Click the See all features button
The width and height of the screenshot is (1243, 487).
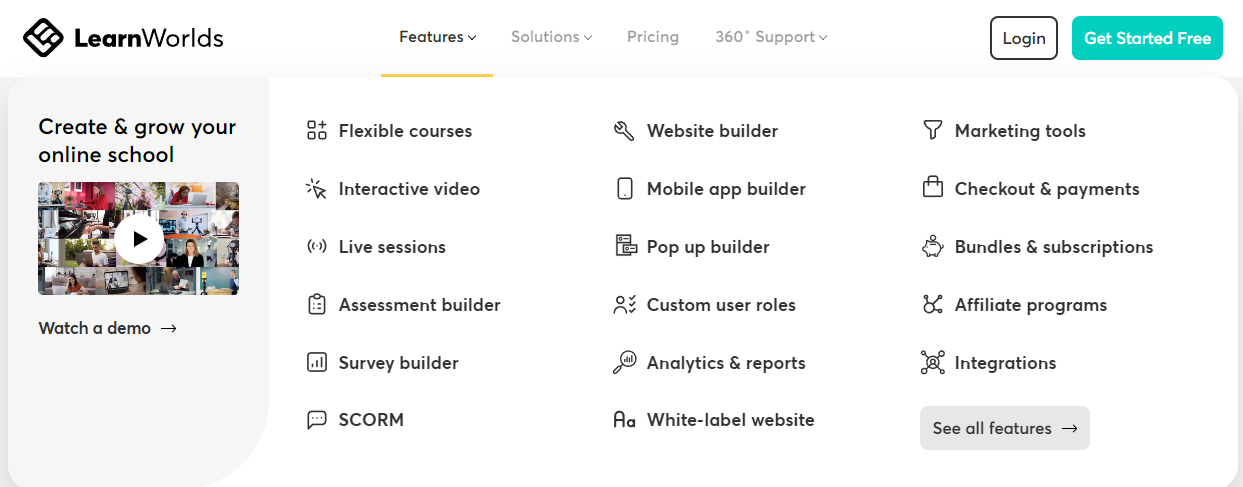point(1005,428)
